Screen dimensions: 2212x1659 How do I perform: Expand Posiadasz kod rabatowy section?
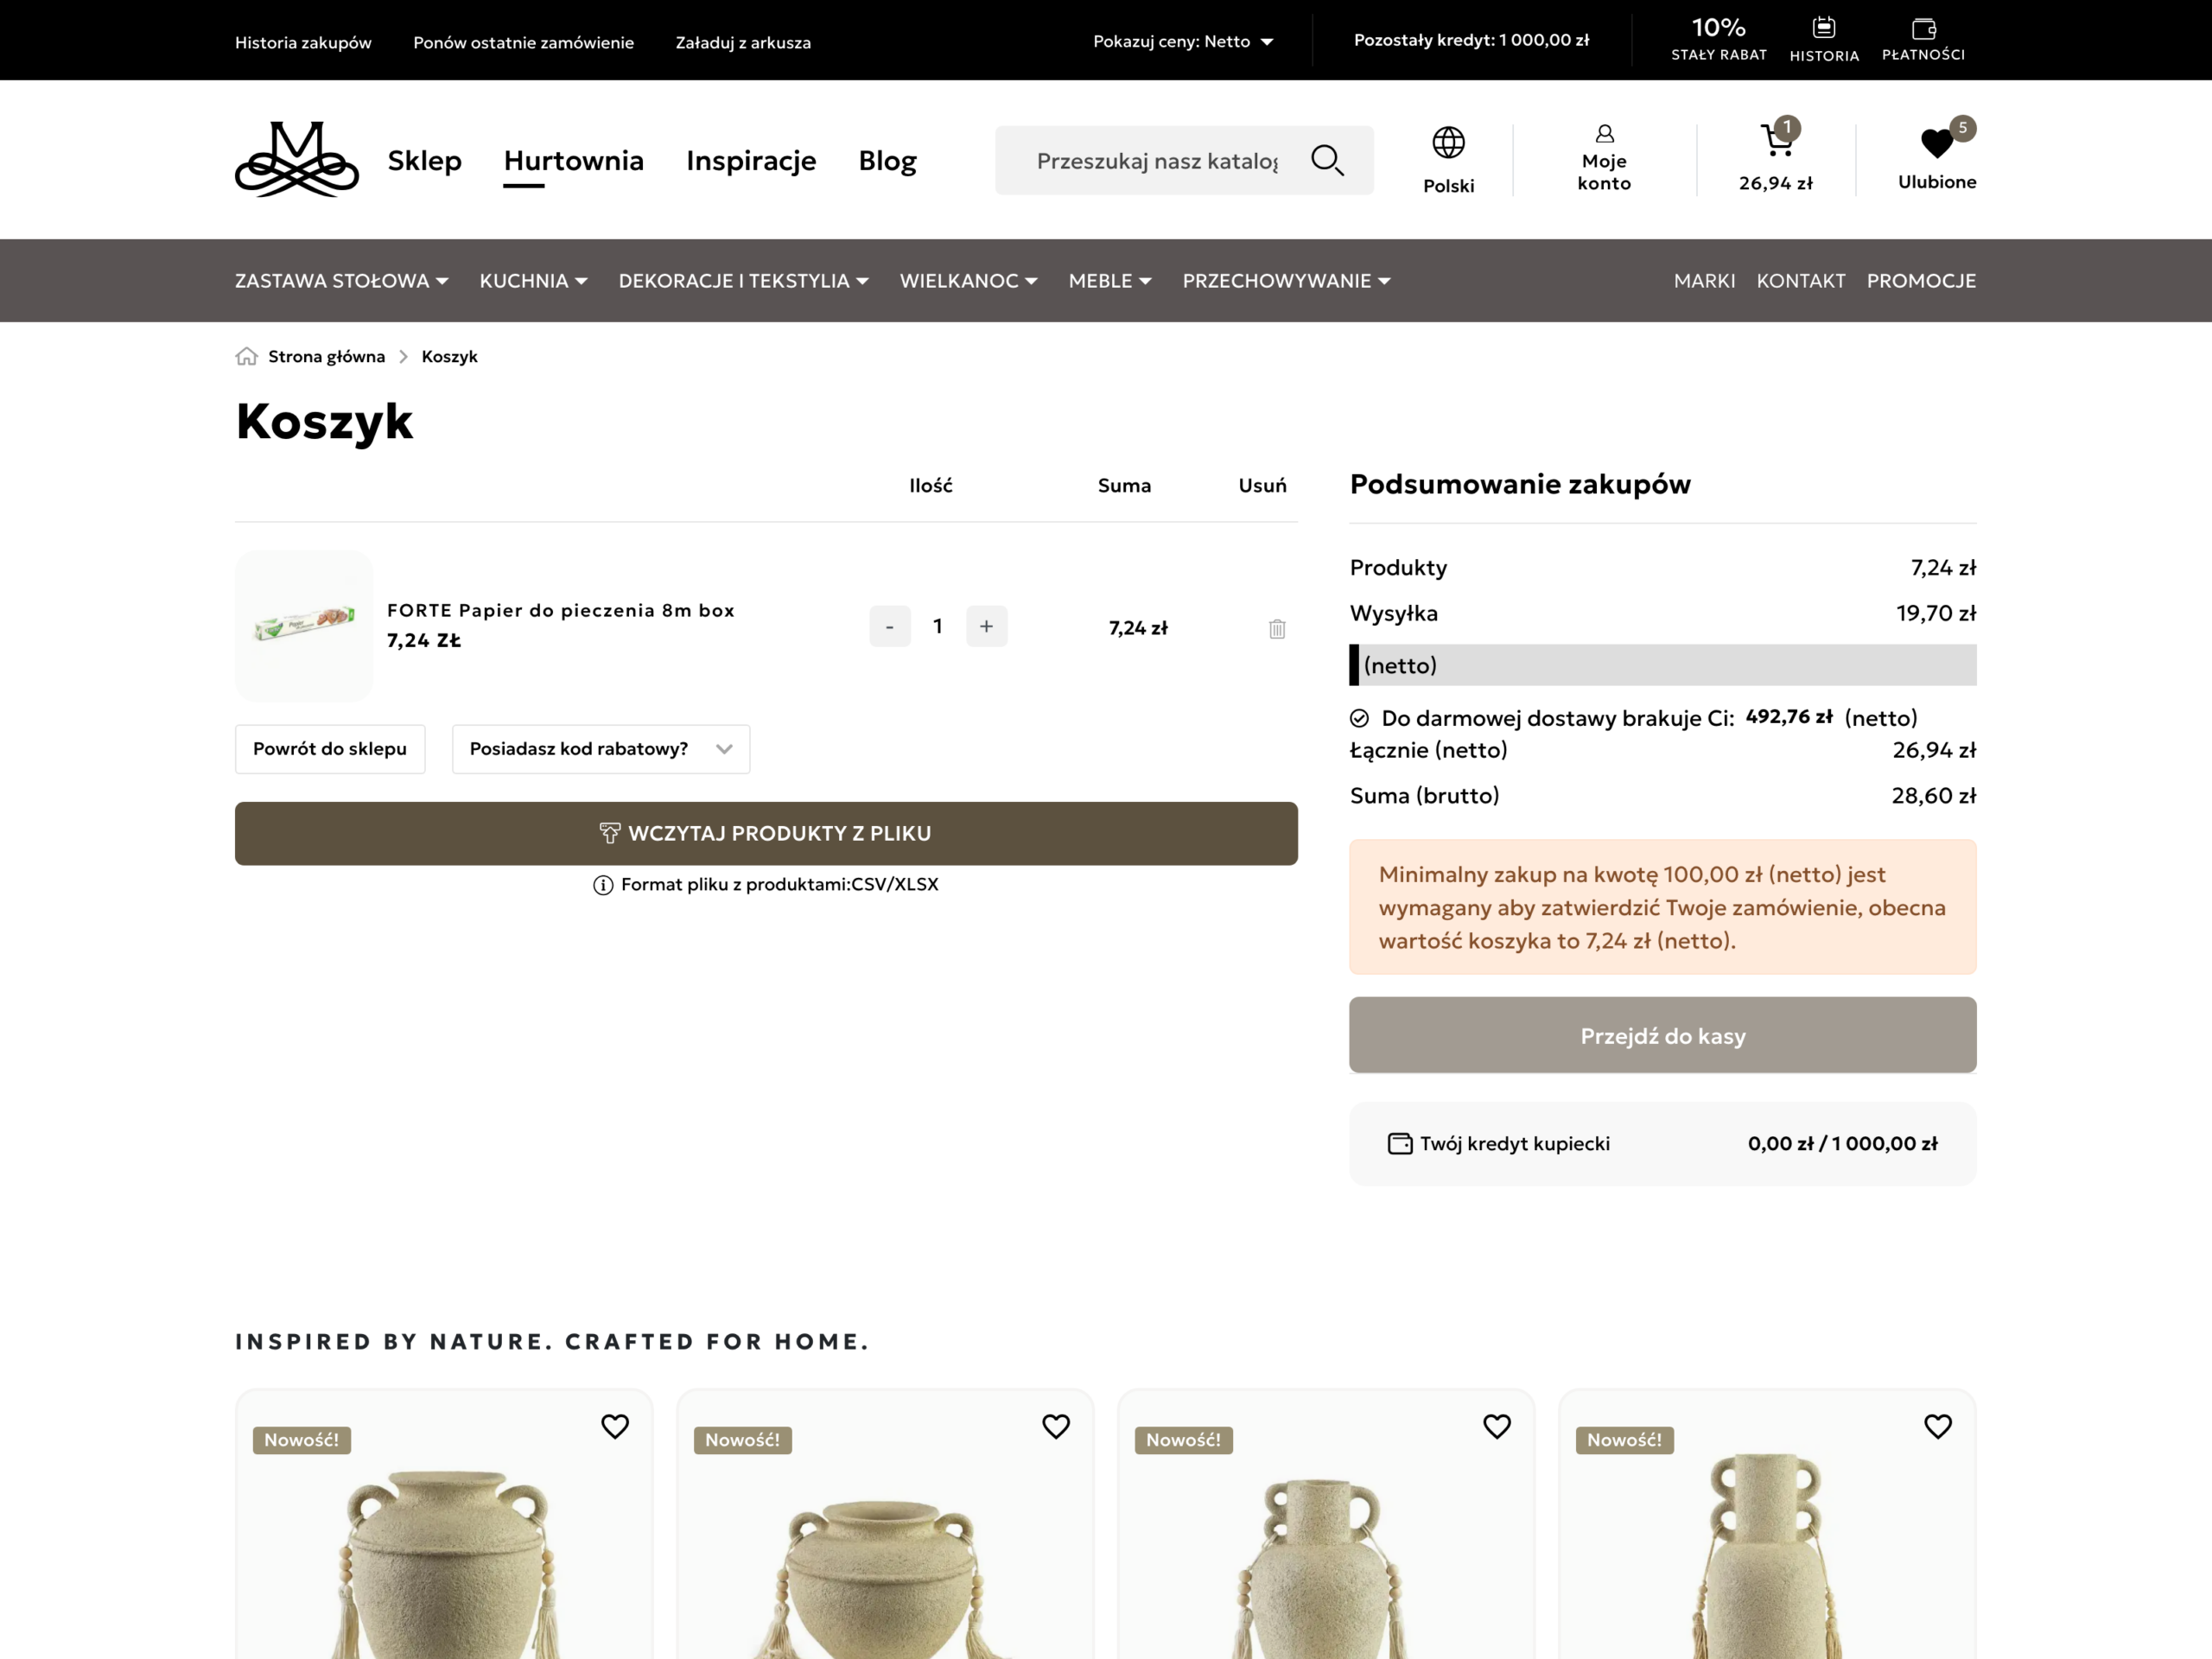coord(601,749)
